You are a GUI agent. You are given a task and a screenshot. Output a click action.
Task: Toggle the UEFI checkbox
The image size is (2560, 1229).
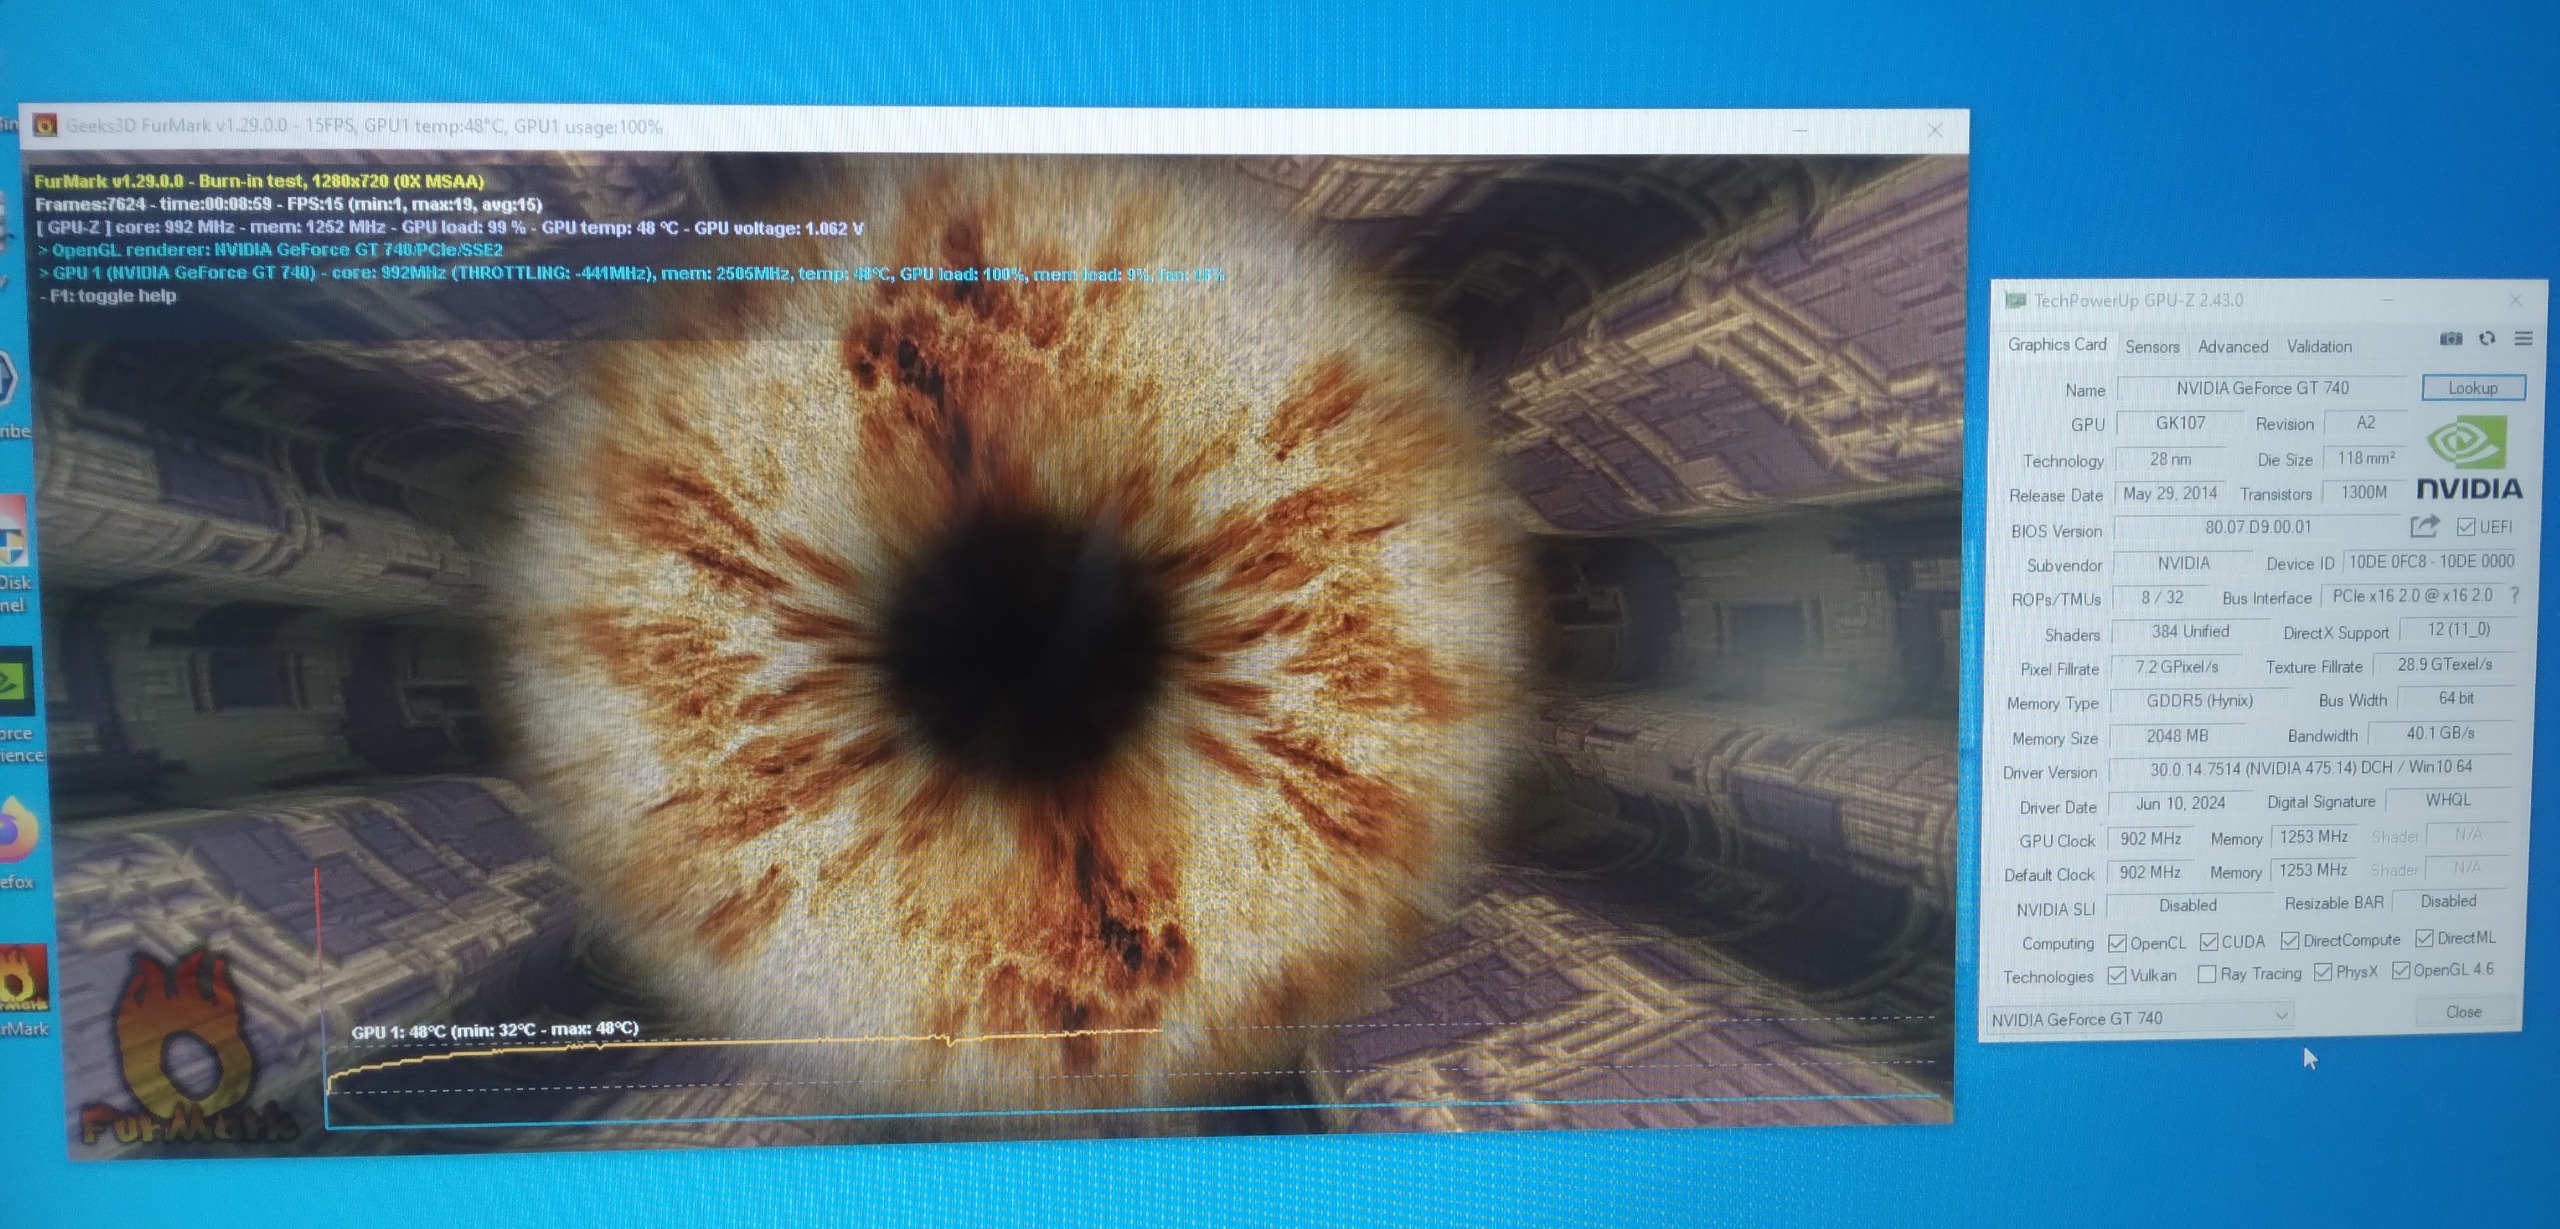pos(2466,527)
